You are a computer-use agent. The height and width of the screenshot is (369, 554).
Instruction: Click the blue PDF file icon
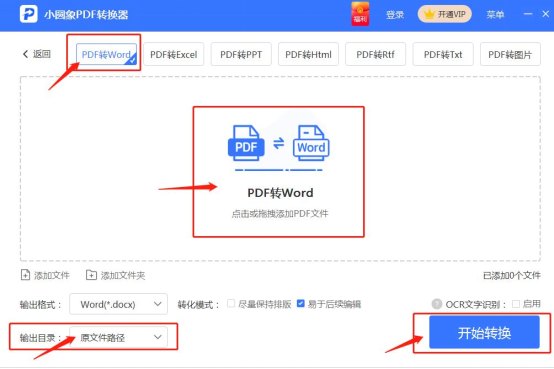(x=246, y=143)
